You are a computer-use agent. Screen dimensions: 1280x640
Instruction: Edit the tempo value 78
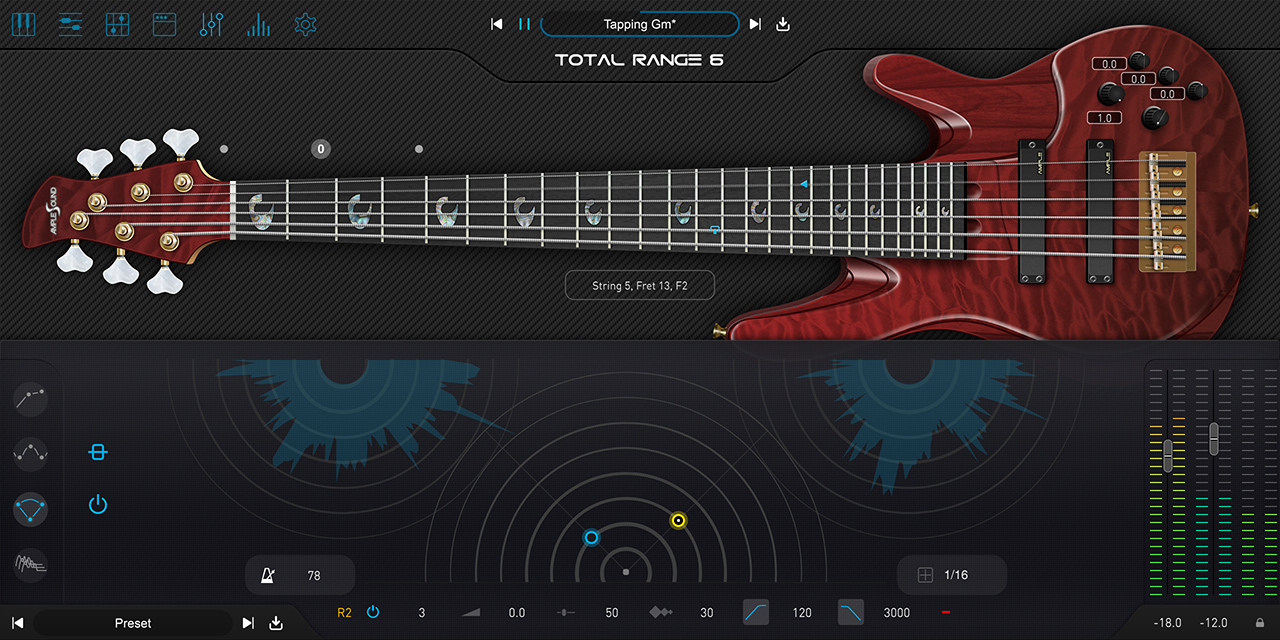click(314, 575)
